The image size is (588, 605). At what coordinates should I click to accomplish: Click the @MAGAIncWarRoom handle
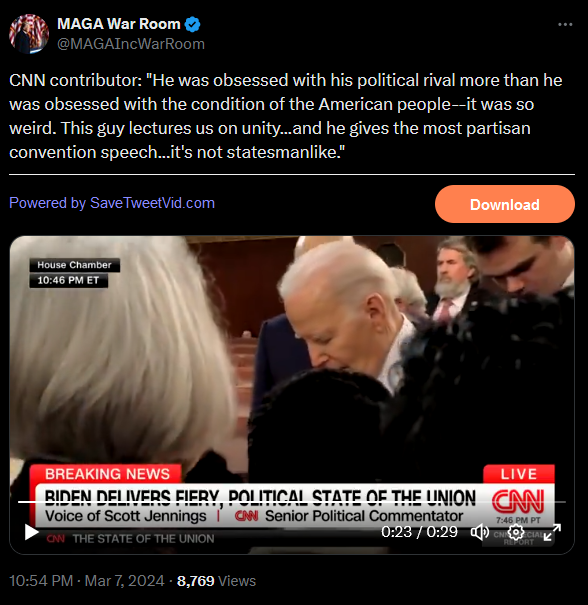pyautogui.click(x=131, y=44)
